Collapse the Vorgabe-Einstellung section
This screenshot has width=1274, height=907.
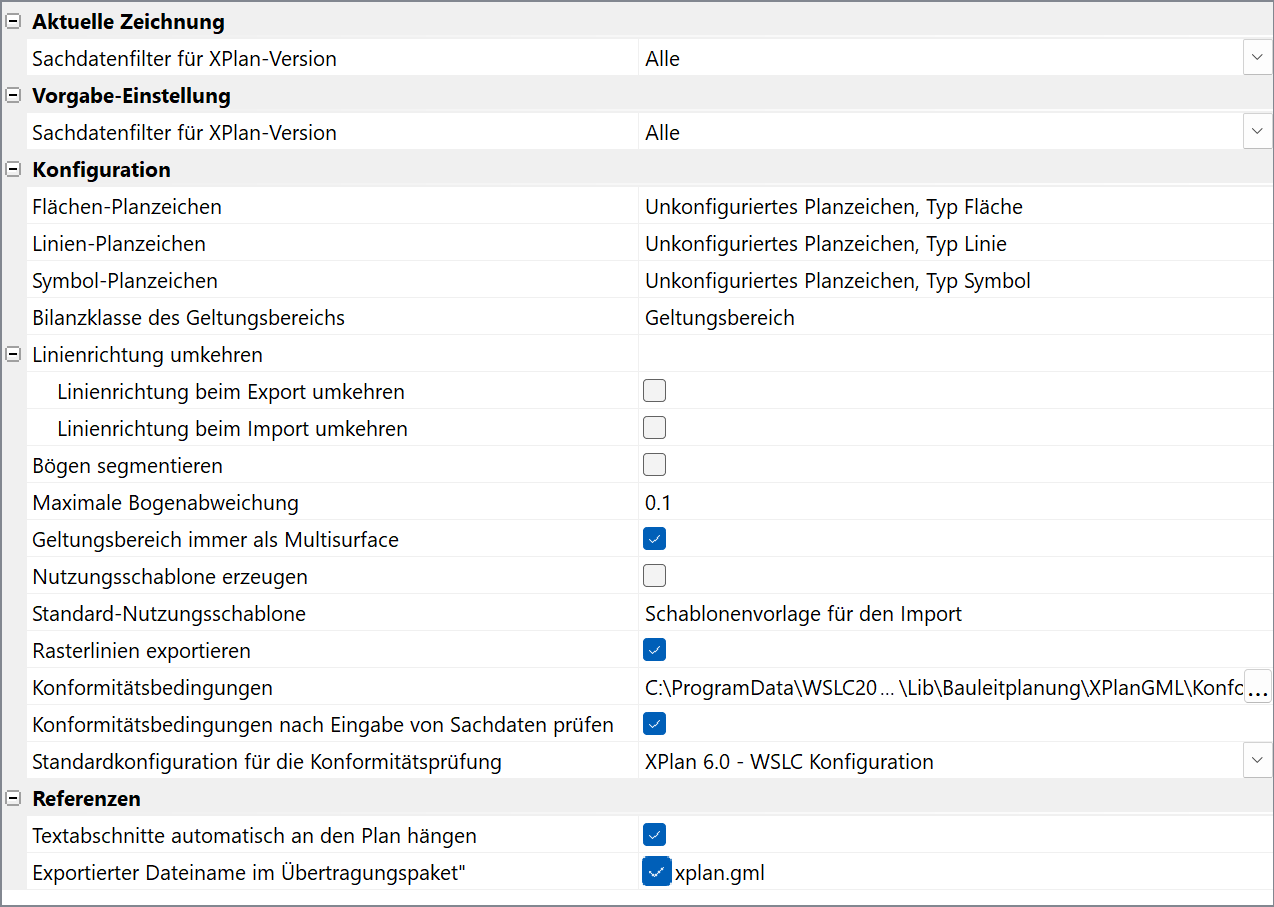pyautogui.click(x=14, y=96)
